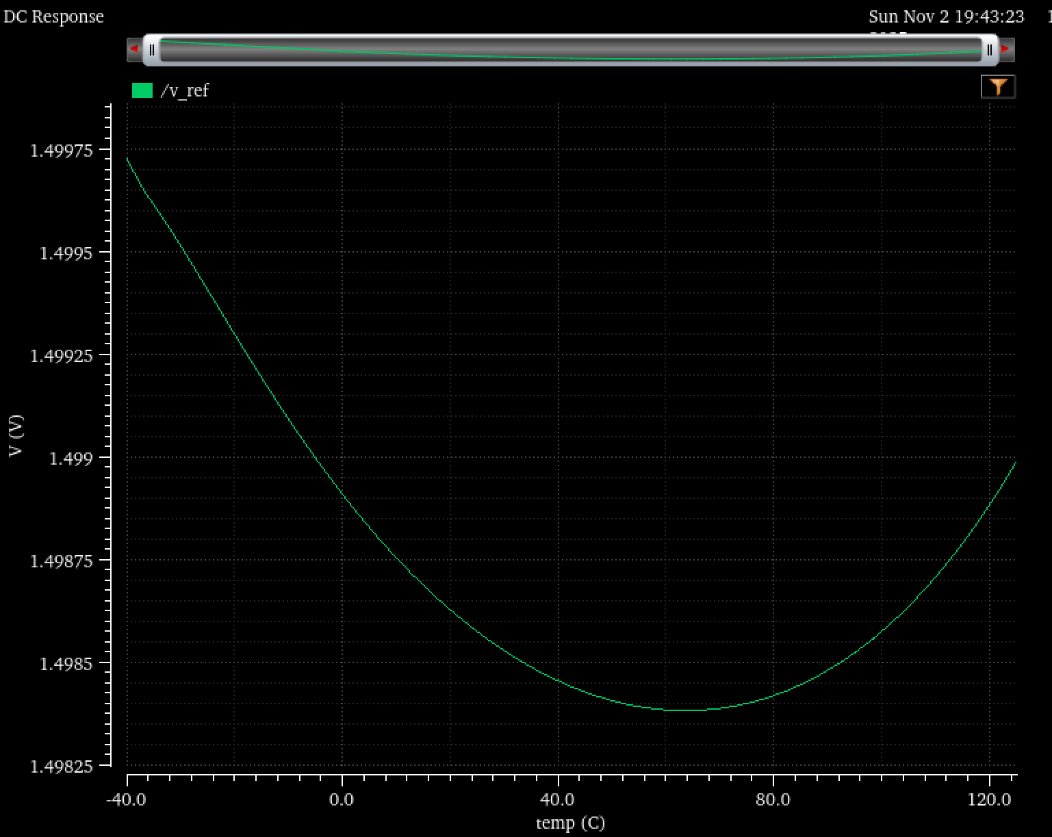Viewport: 1052px width, 837px height.
Task: Click the 40.0 x-axis tick label
Action: click(x=558, y=799)
